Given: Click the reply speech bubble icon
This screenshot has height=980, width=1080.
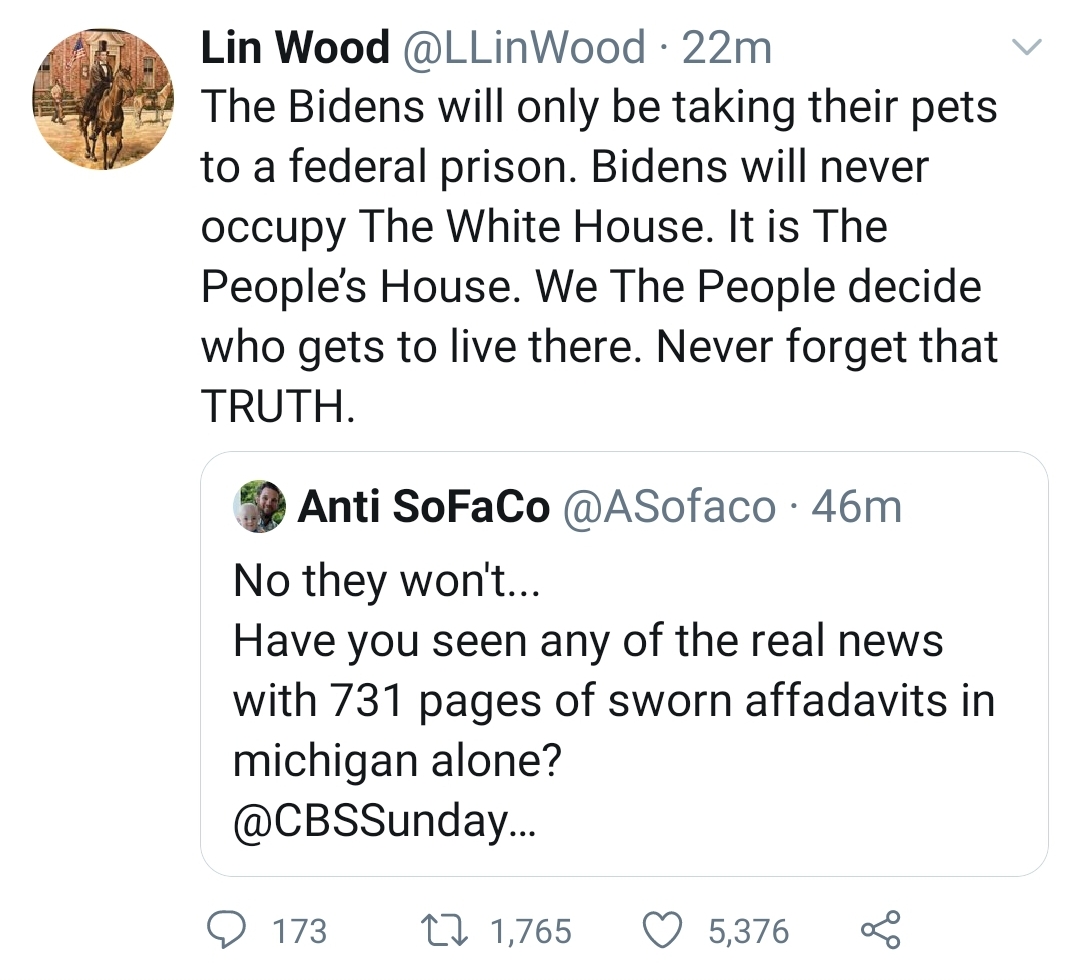Looking at the screenshot, I should pyautogui.click(x=228, y=930).
